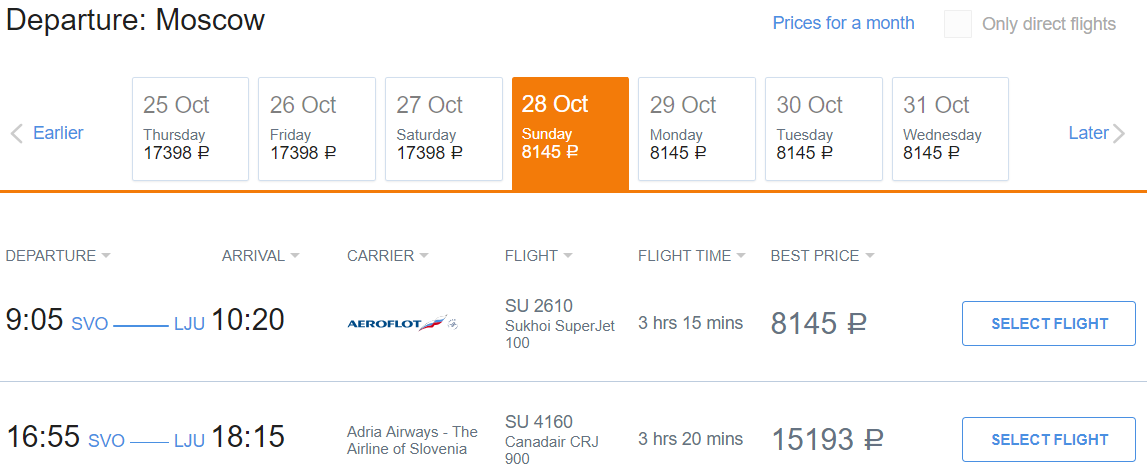
Task: Sort by Carrier column arrow
Action: tap(424, 256)
